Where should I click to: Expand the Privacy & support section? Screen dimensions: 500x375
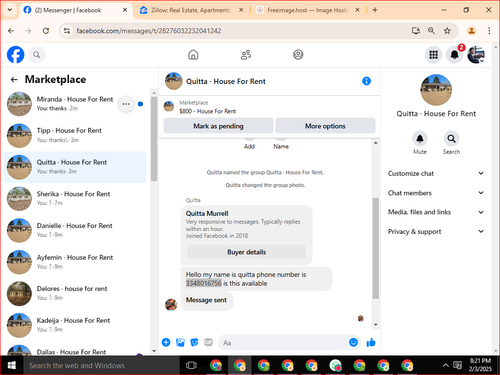point(436,231)
